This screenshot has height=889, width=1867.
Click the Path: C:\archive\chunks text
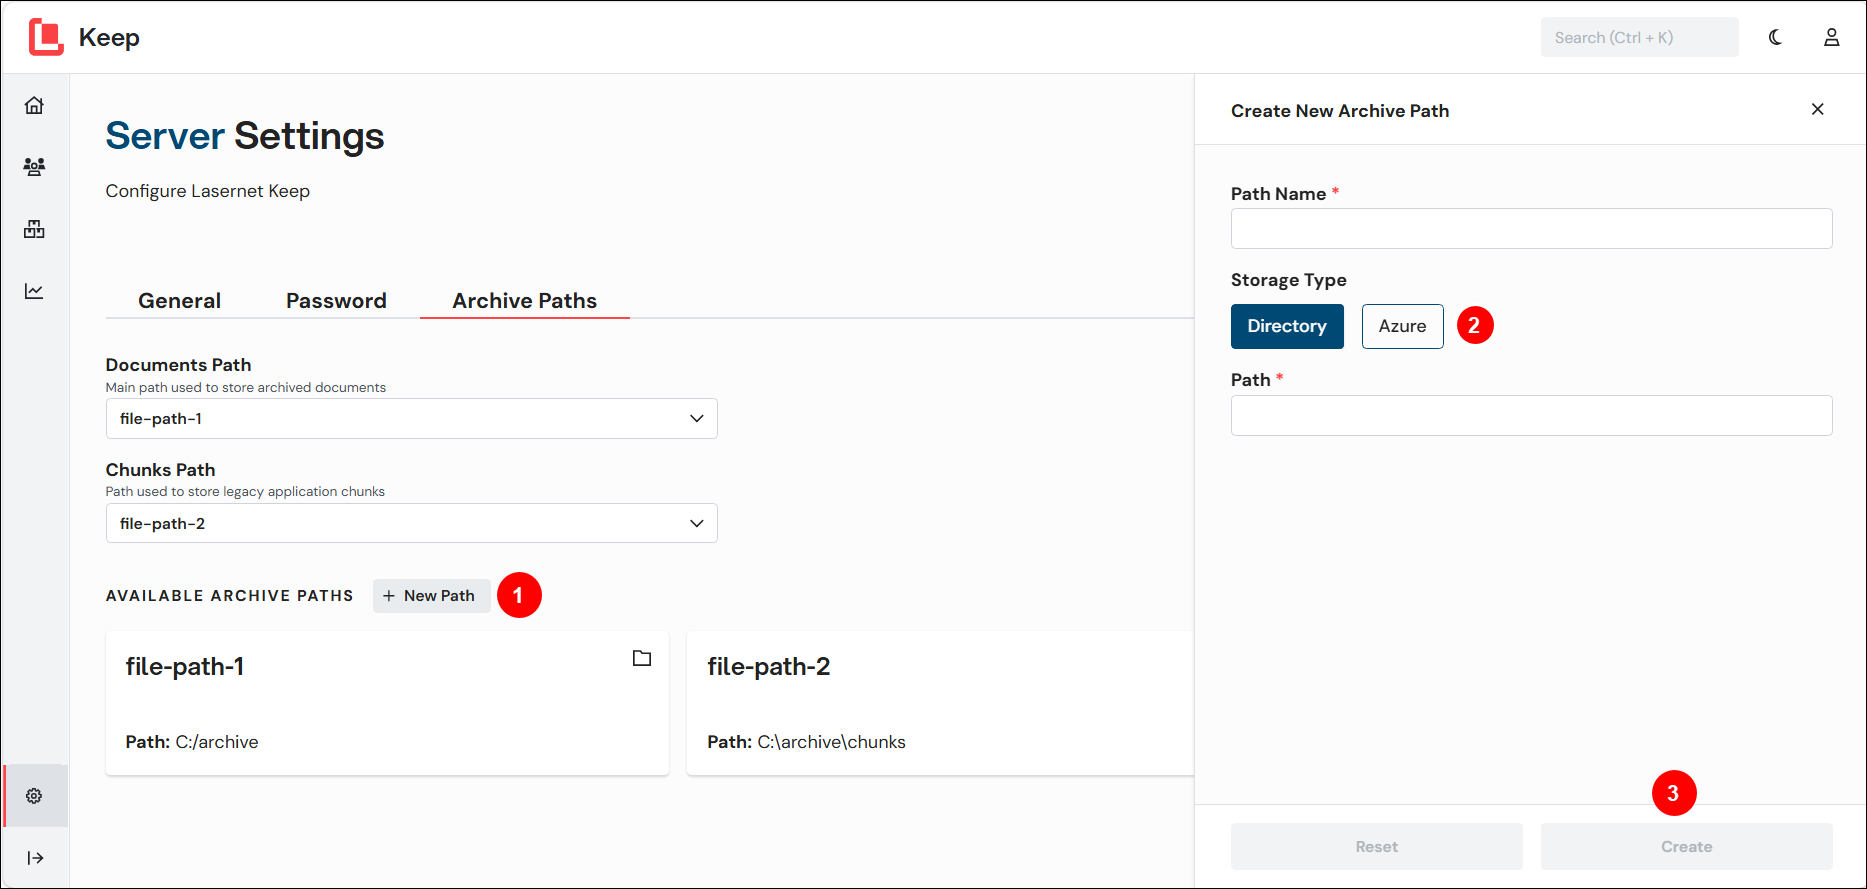[806, 742]
